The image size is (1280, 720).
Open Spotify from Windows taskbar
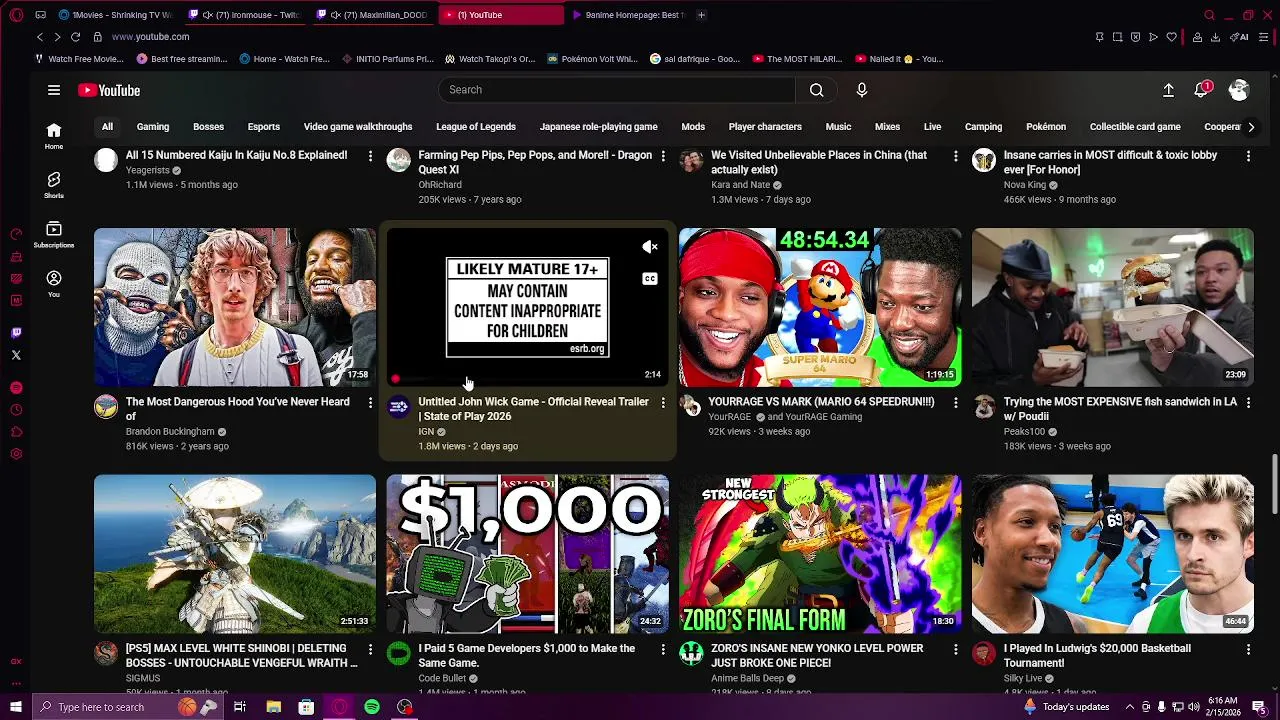coord(372,707)
